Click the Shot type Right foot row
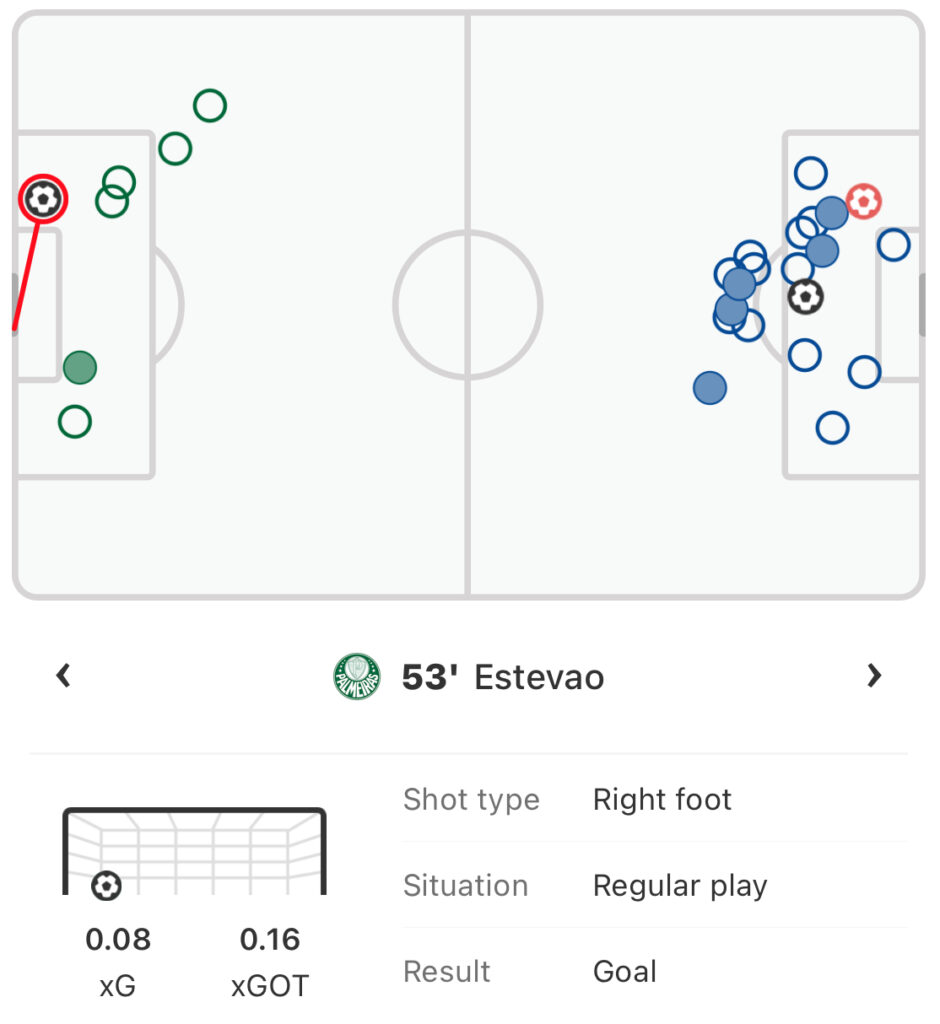The height and width of the screenshot is (1024, 940). coord(655,799)
